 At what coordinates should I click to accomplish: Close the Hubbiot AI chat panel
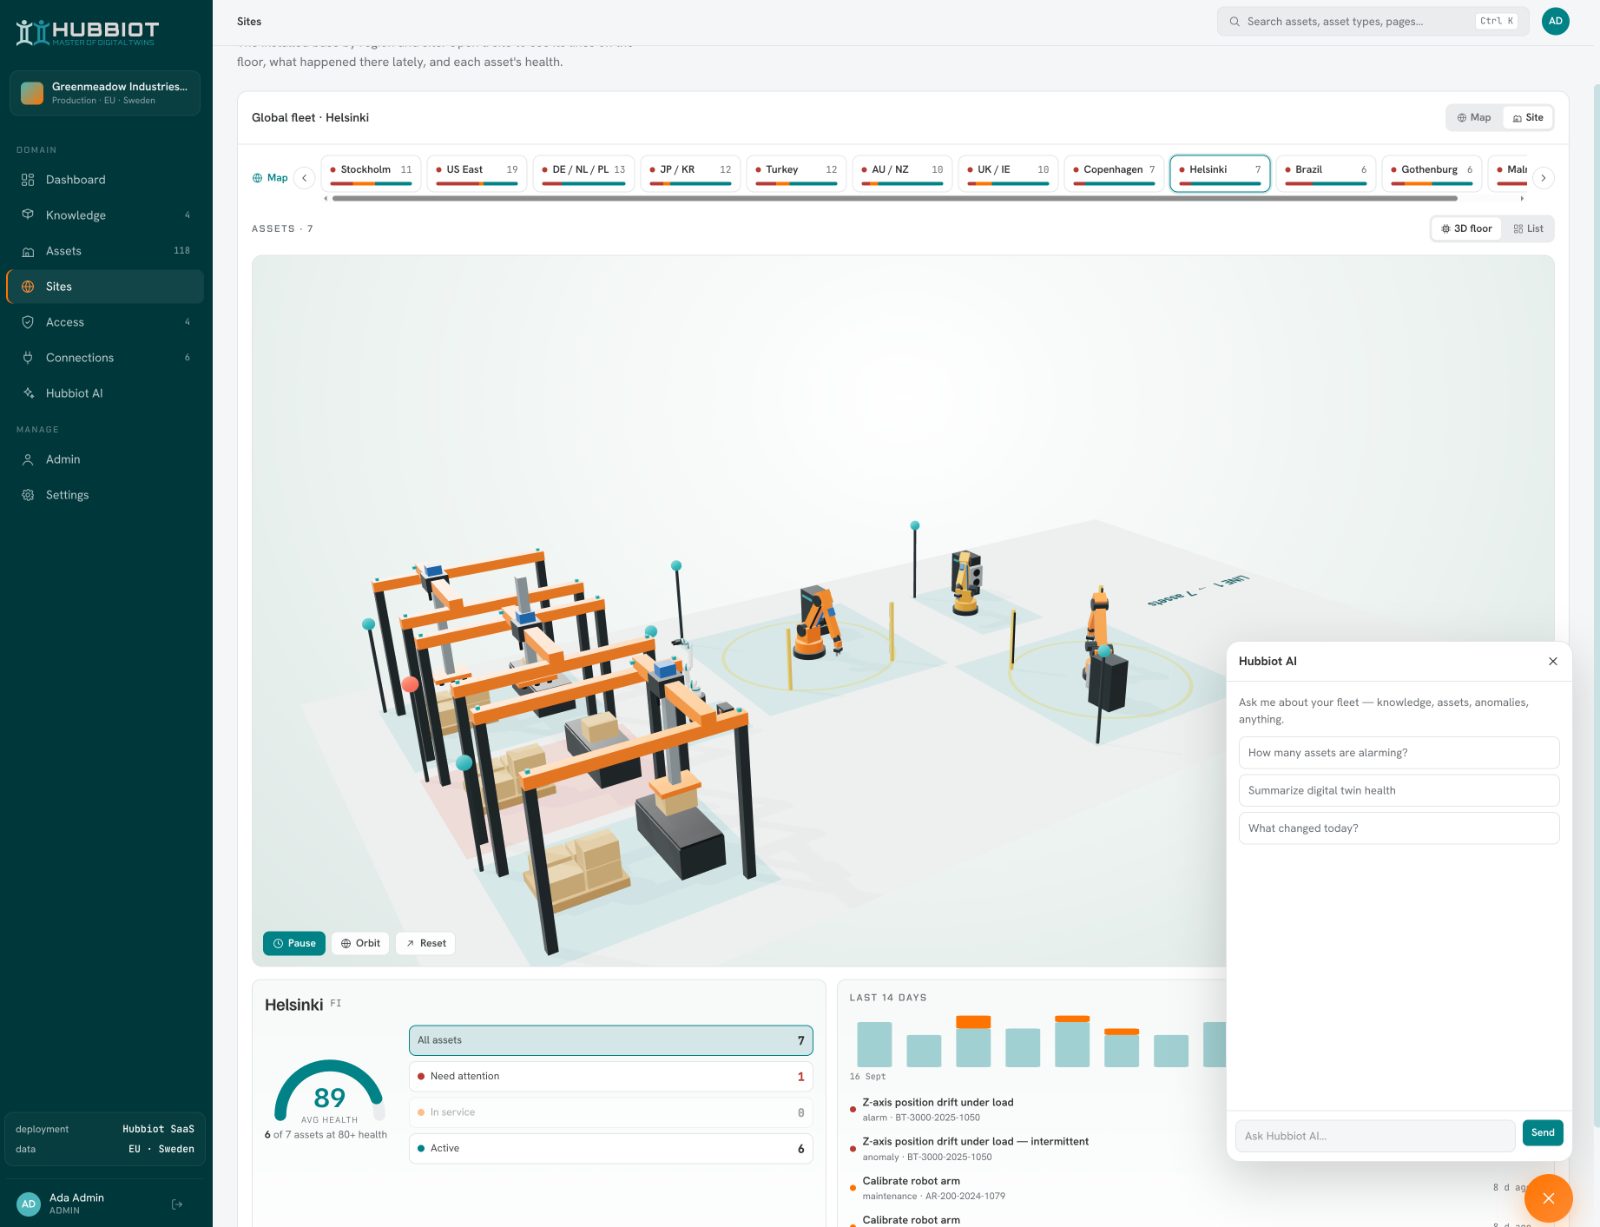[x=1553, y=661]
